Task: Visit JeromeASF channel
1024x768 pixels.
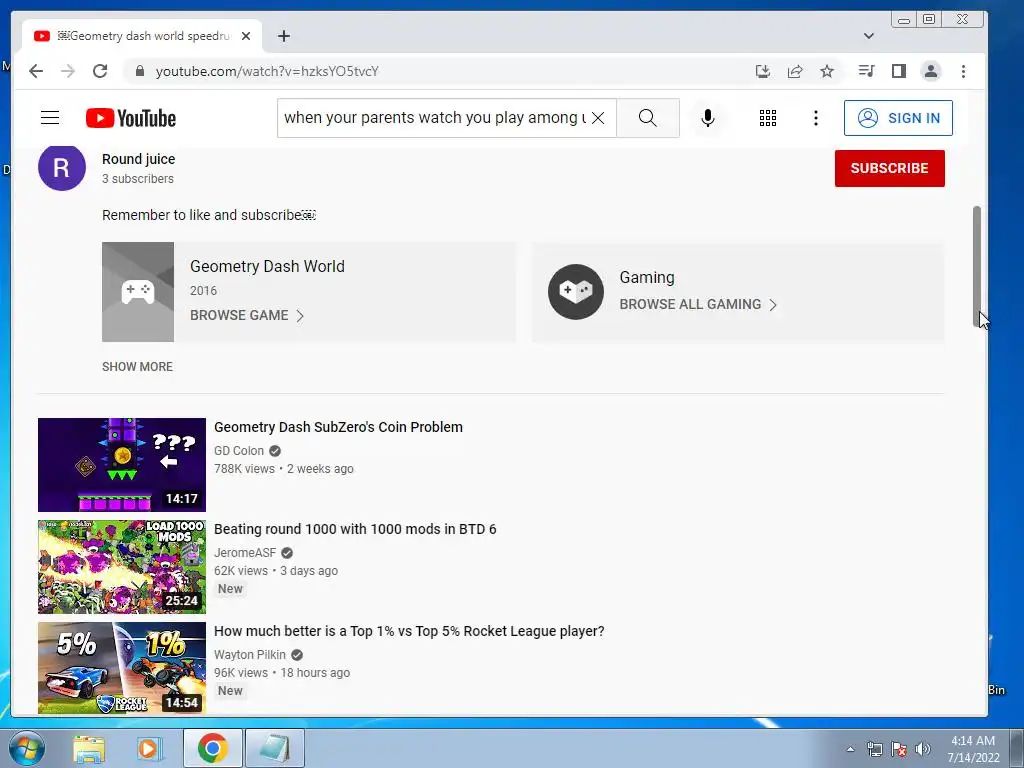Action: pyautogui.click(x=245, y=552)
